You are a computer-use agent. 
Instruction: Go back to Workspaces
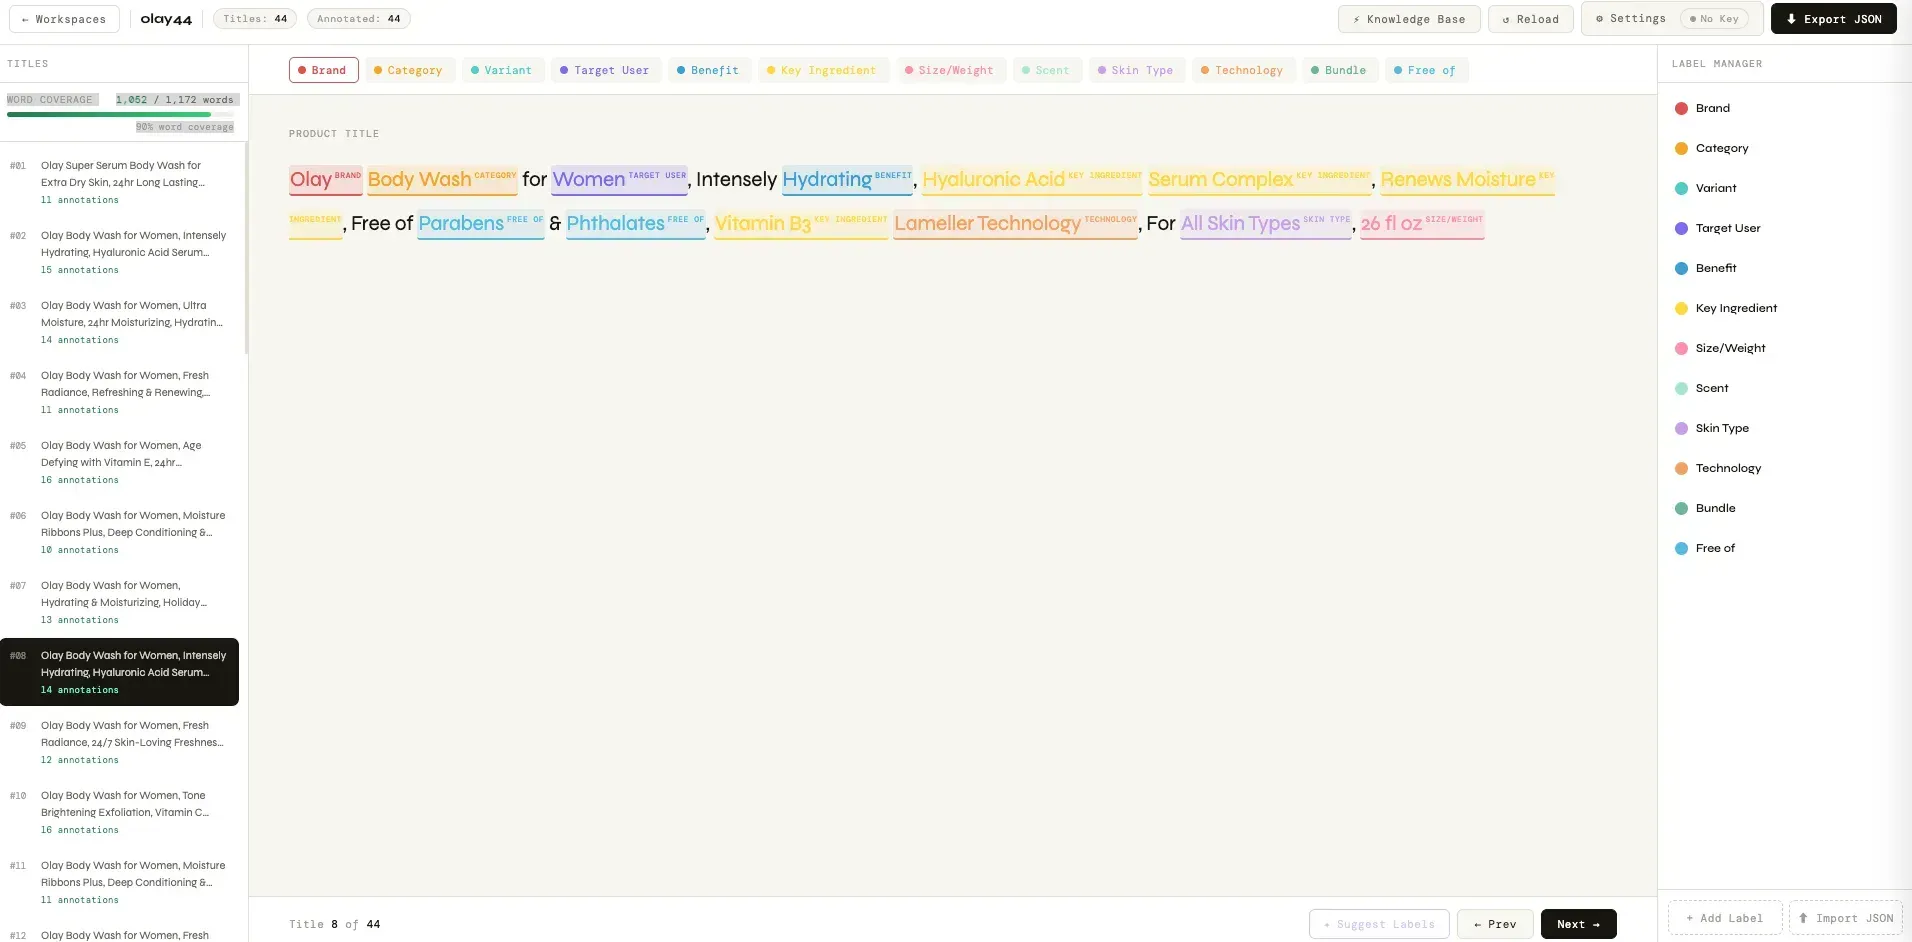tap(64, 19)
